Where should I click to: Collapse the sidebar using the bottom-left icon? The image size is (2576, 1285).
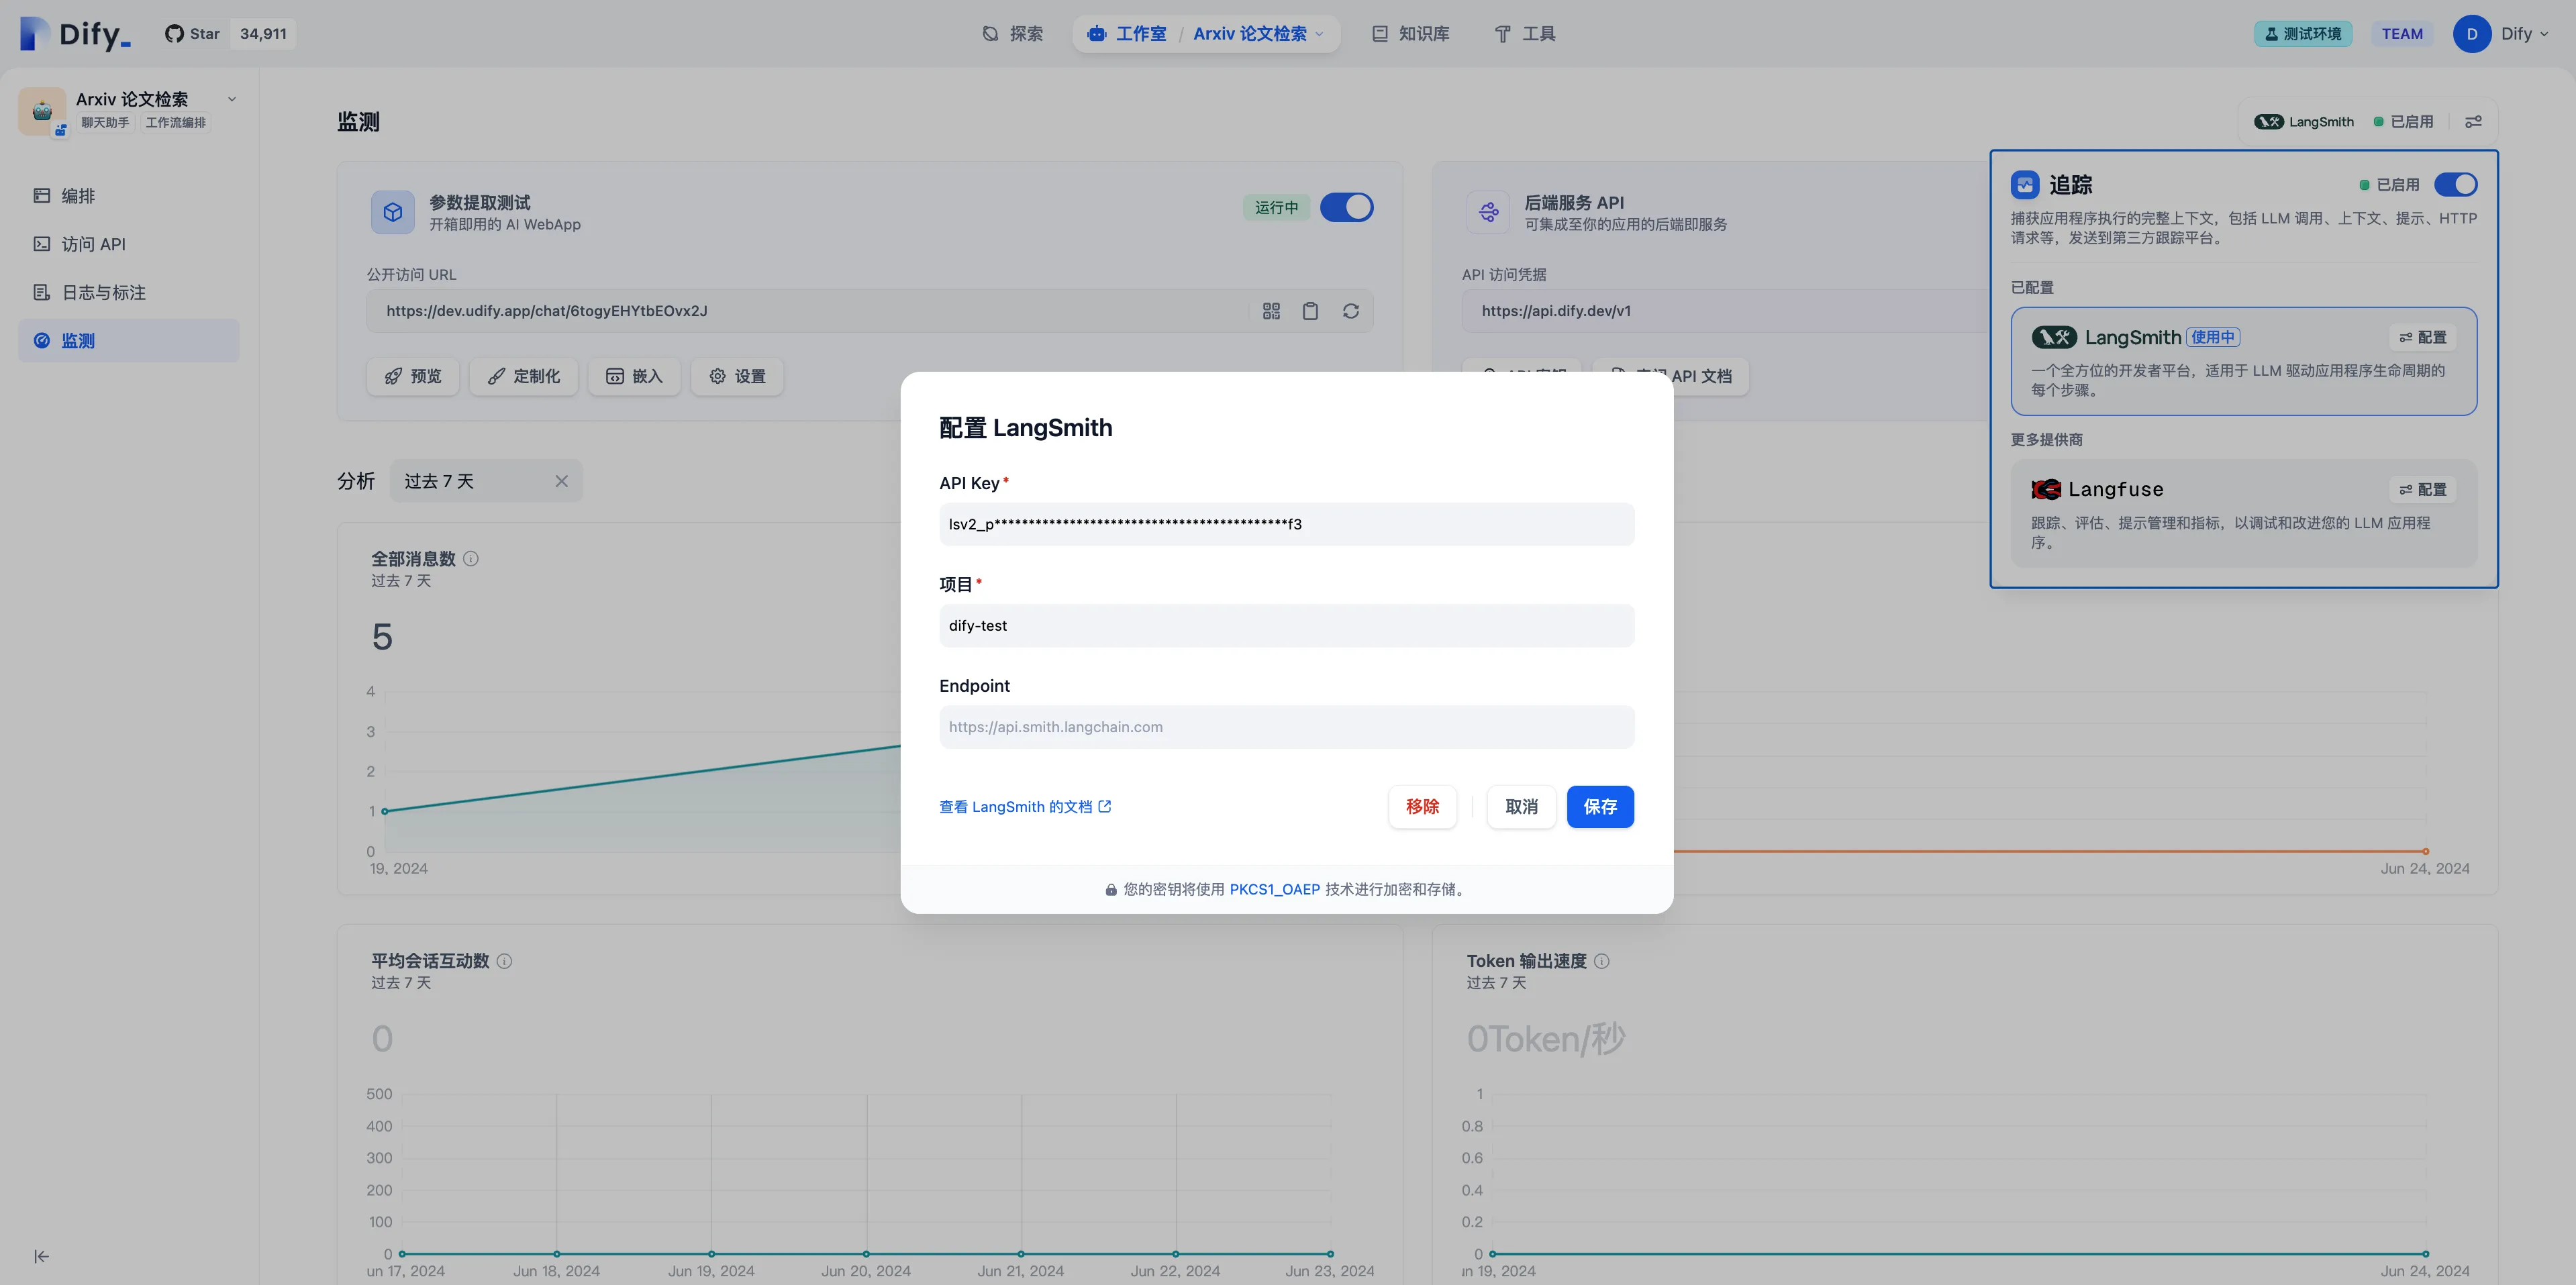pos(41,1256)
